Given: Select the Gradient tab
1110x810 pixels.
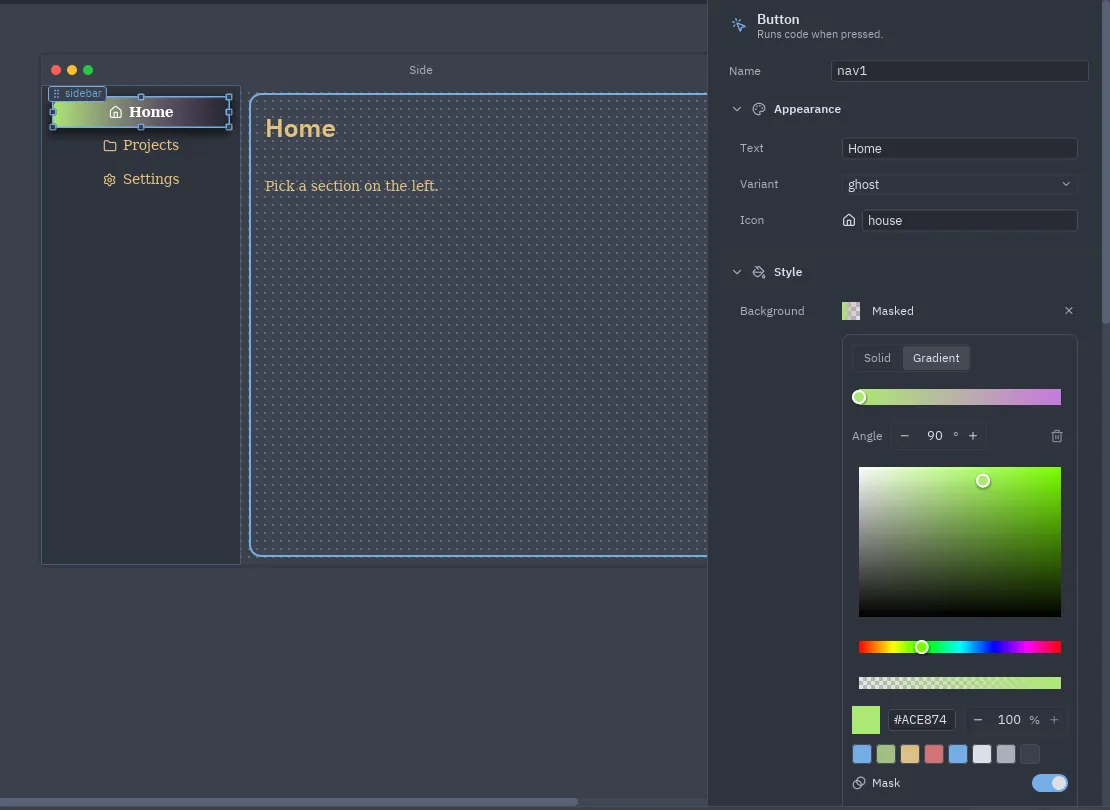Looking at the screenshot, I should pos(936,358).
